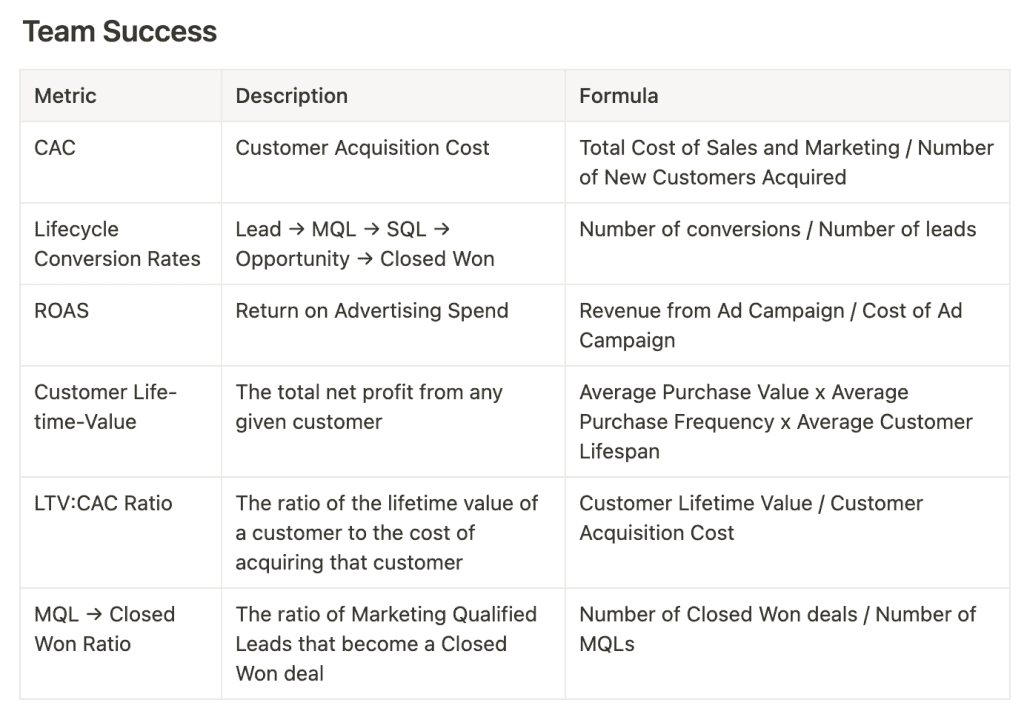The height and width of the screenshot is (714, 1024).
Task: Click the Return on Advertising Spend cell
Action: (x=393, y=325)
